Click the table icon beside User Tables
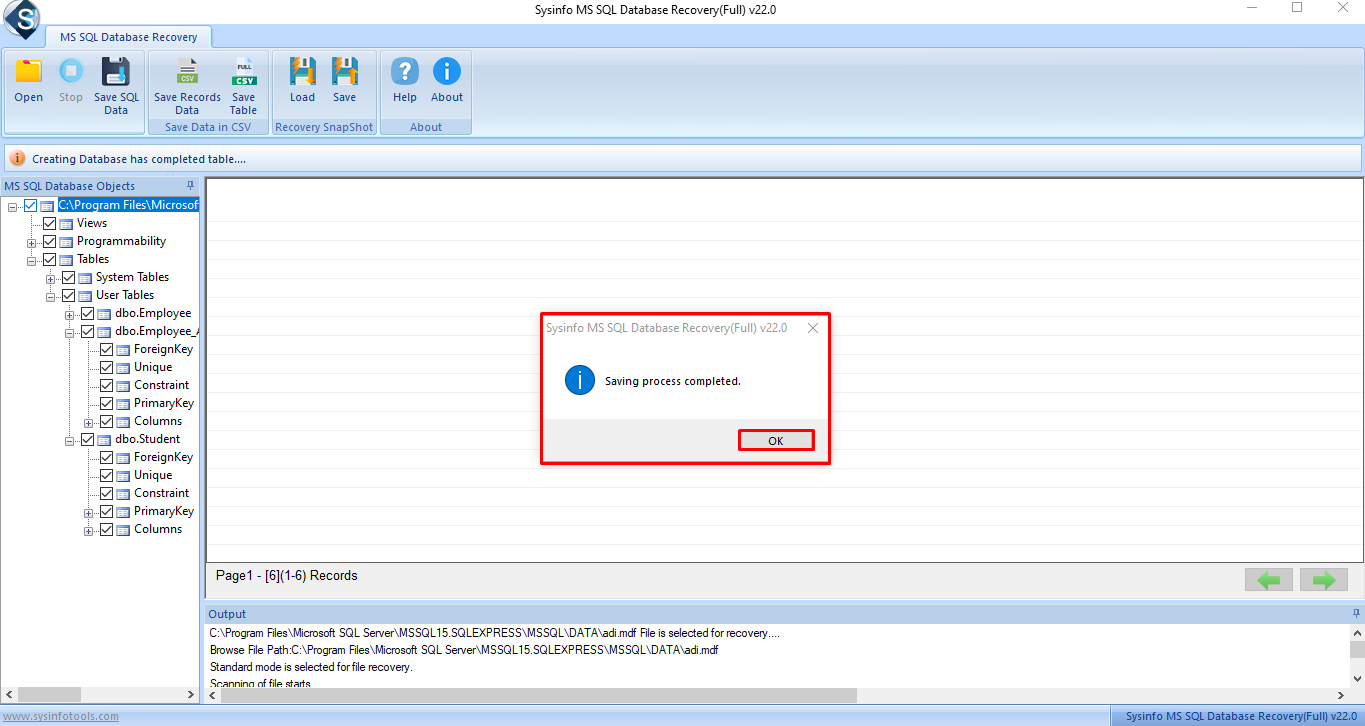The height and width of the screenshot is (726, 1365). (x=85, y=296)
